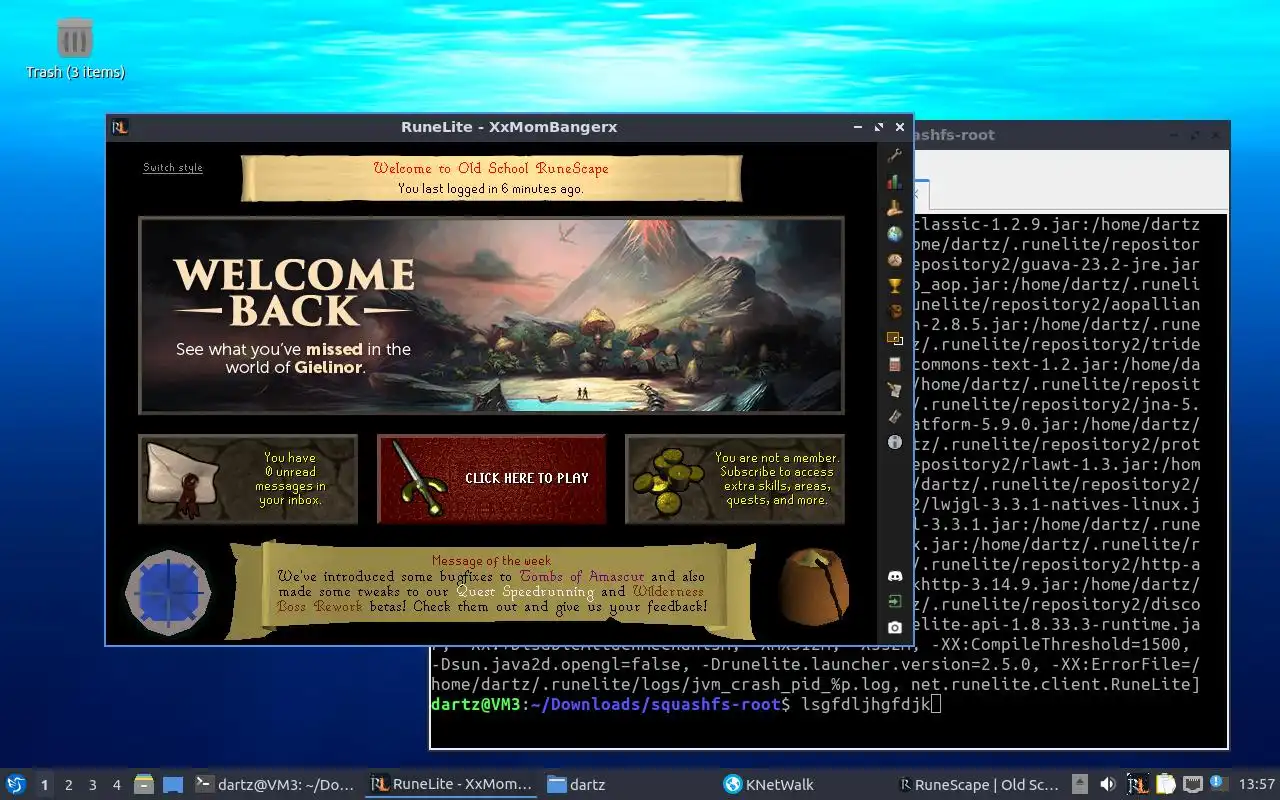Image resolution: width=1280 pixels, height=800 pixels.
Task: Switch to the dartz@VM3 terminal taskbar entry
Action: [275, 785]
